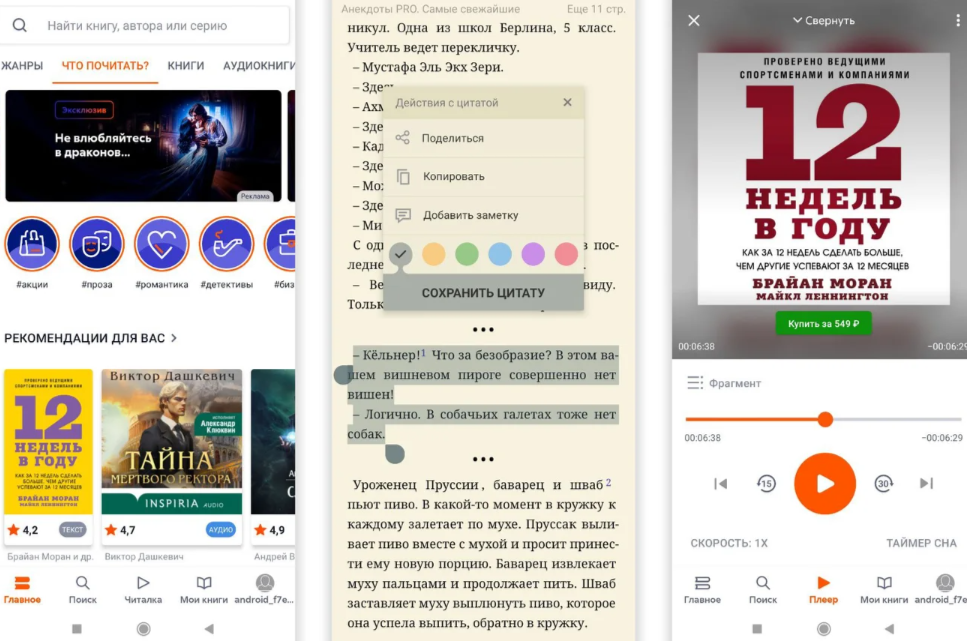Skip to previous track
967x641 pixels.
[720, 484]
